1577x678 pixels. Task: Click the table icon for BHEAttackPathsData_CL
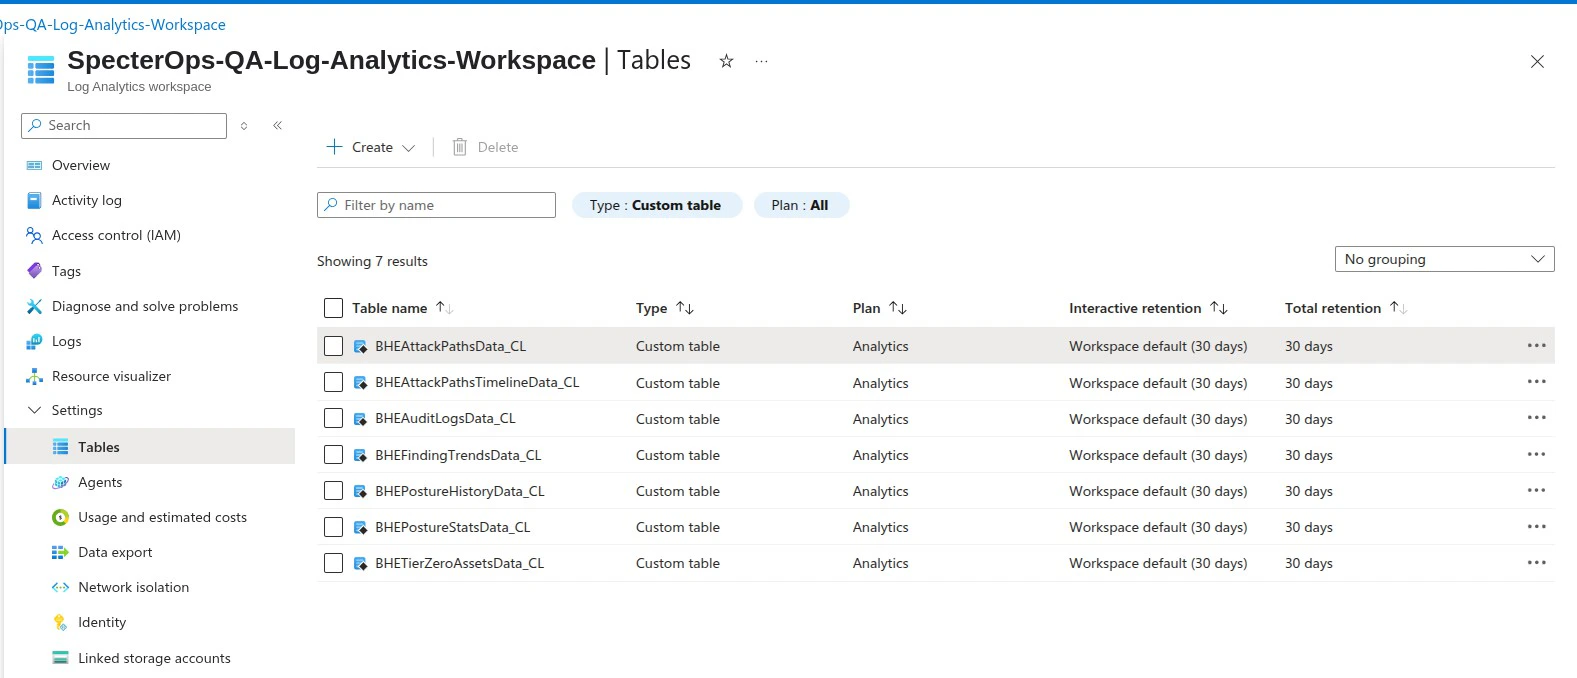[x=361, y=347]
